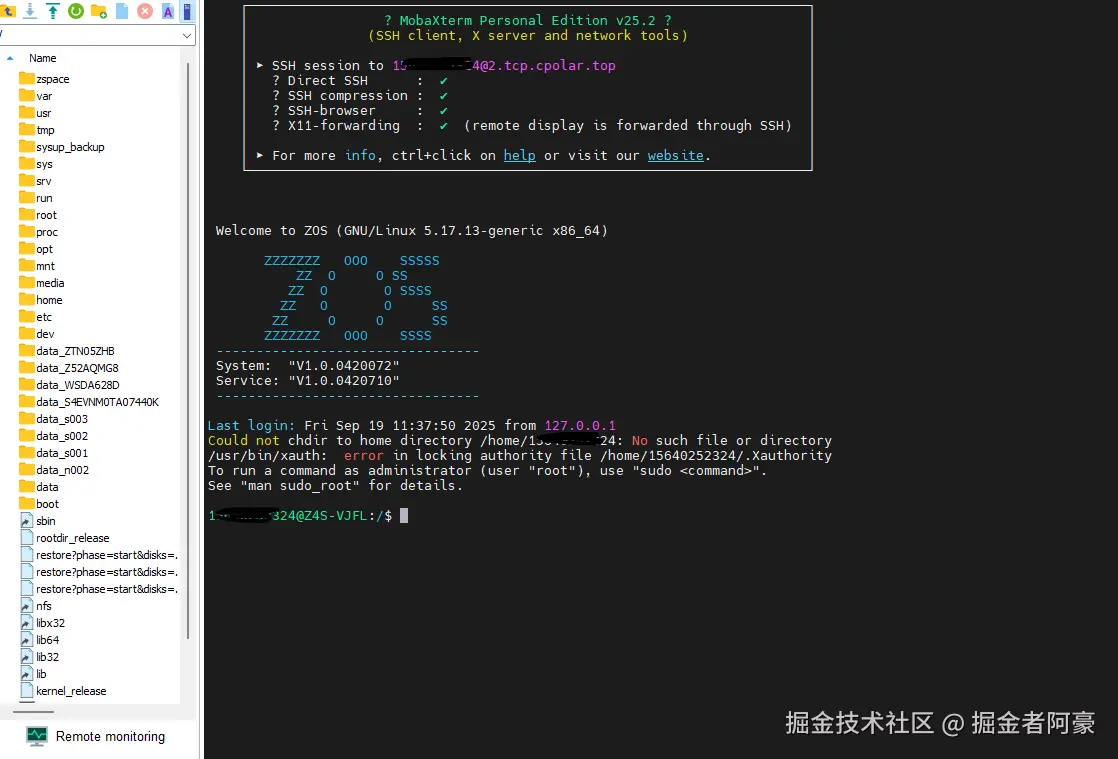Create new folder with plus icon
The height and width of the screenshot is (759, 1118).
(99, 11)
